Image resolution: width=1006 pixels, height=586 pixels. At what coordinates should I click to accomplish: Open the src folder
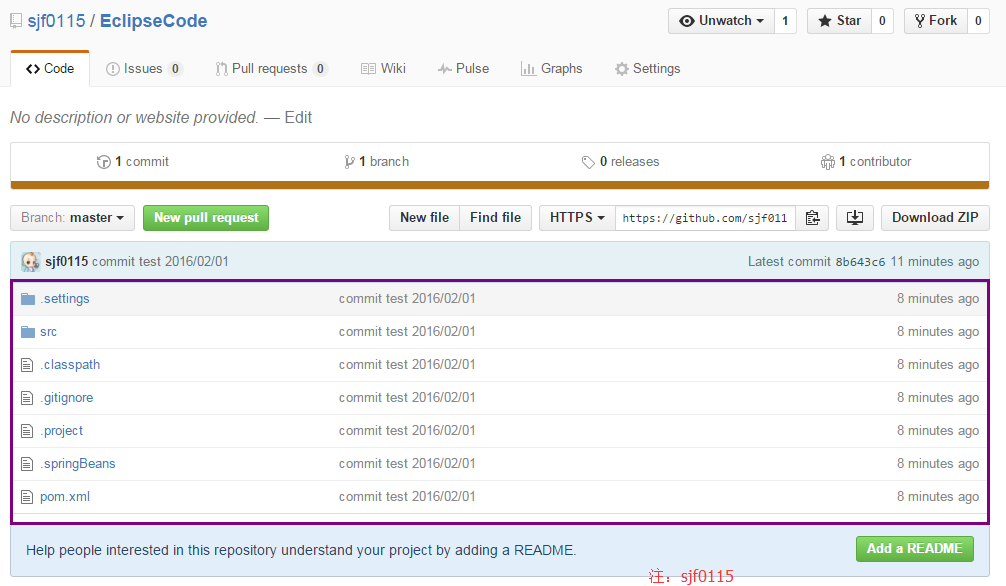(x=48, y=332)
